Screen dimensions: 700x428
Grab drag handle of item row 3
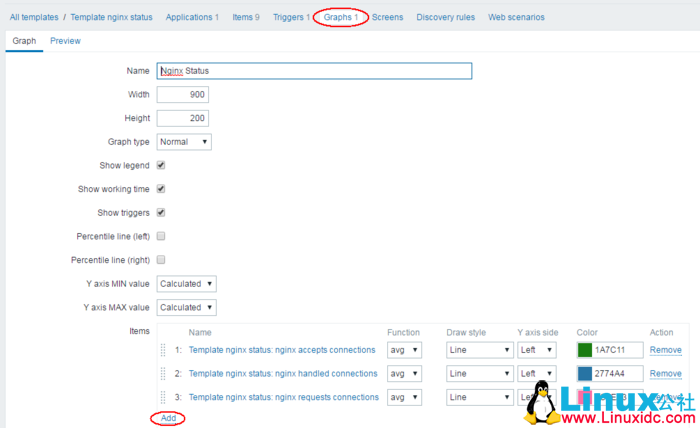(163, 397)
